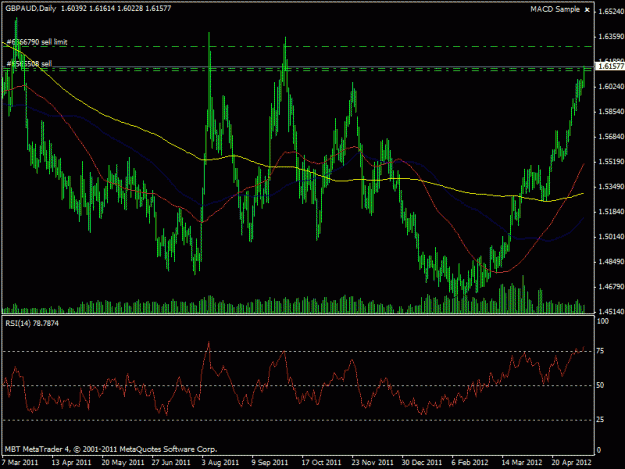Click the 7 Mar 2011 date label
625x469 pixels.
pyautogui.click(x=20, y=463)
